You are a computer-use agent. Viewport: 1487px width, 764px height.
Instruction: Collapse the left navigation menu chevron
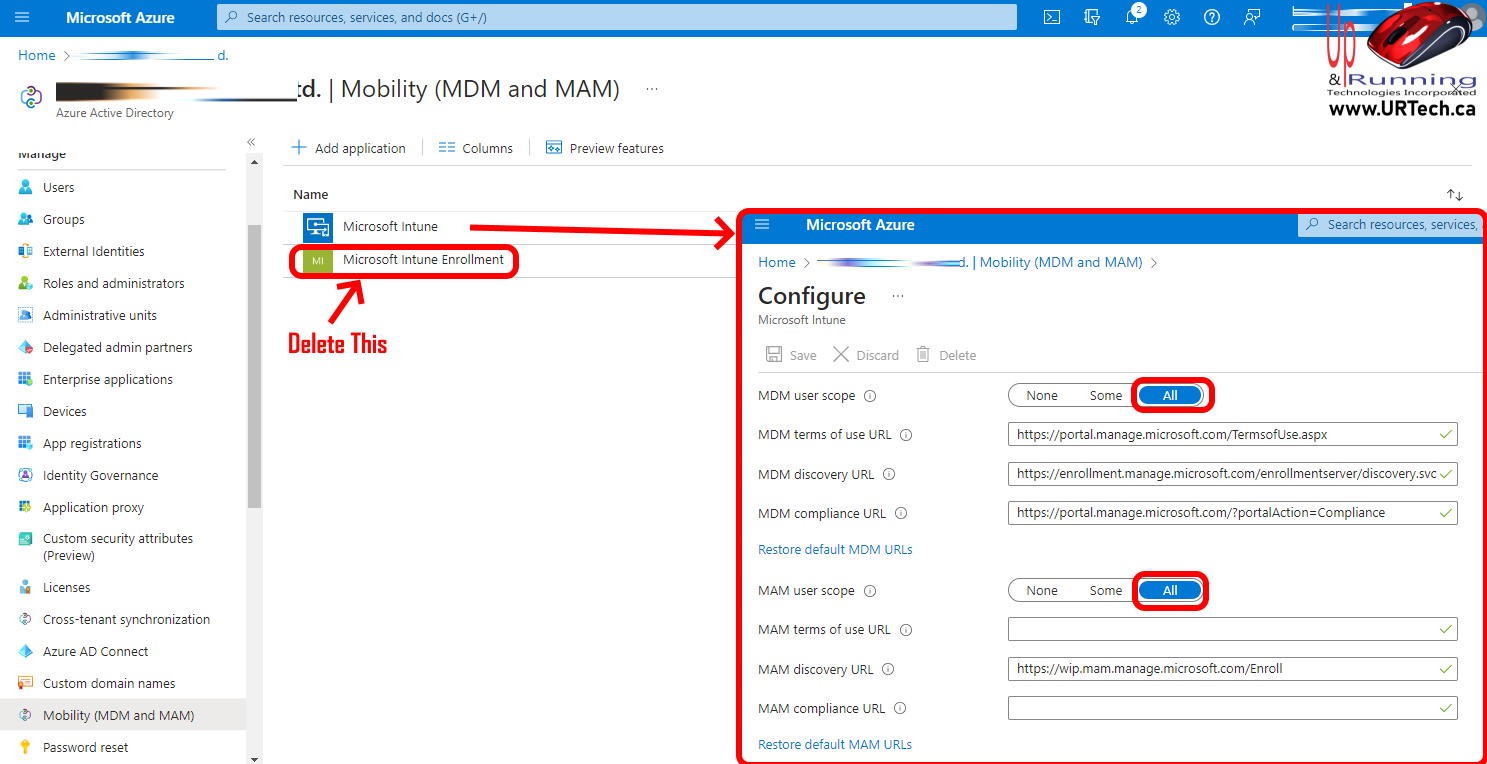click(x=251, y=142)
